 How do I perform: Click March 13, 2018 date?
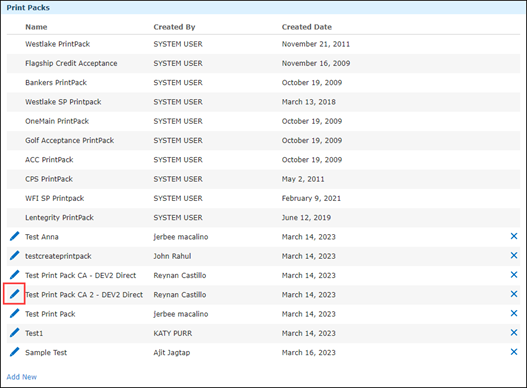tap(309, 102)
